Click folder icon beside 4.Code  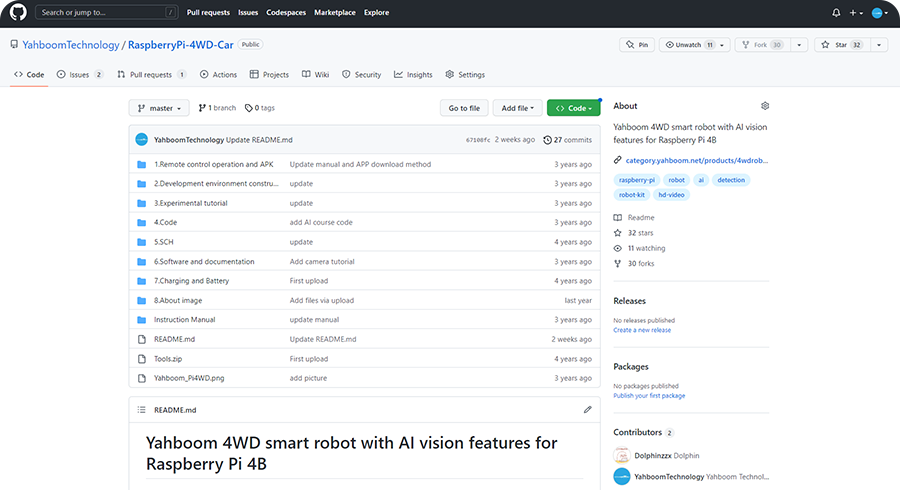(x=142, y=223)
